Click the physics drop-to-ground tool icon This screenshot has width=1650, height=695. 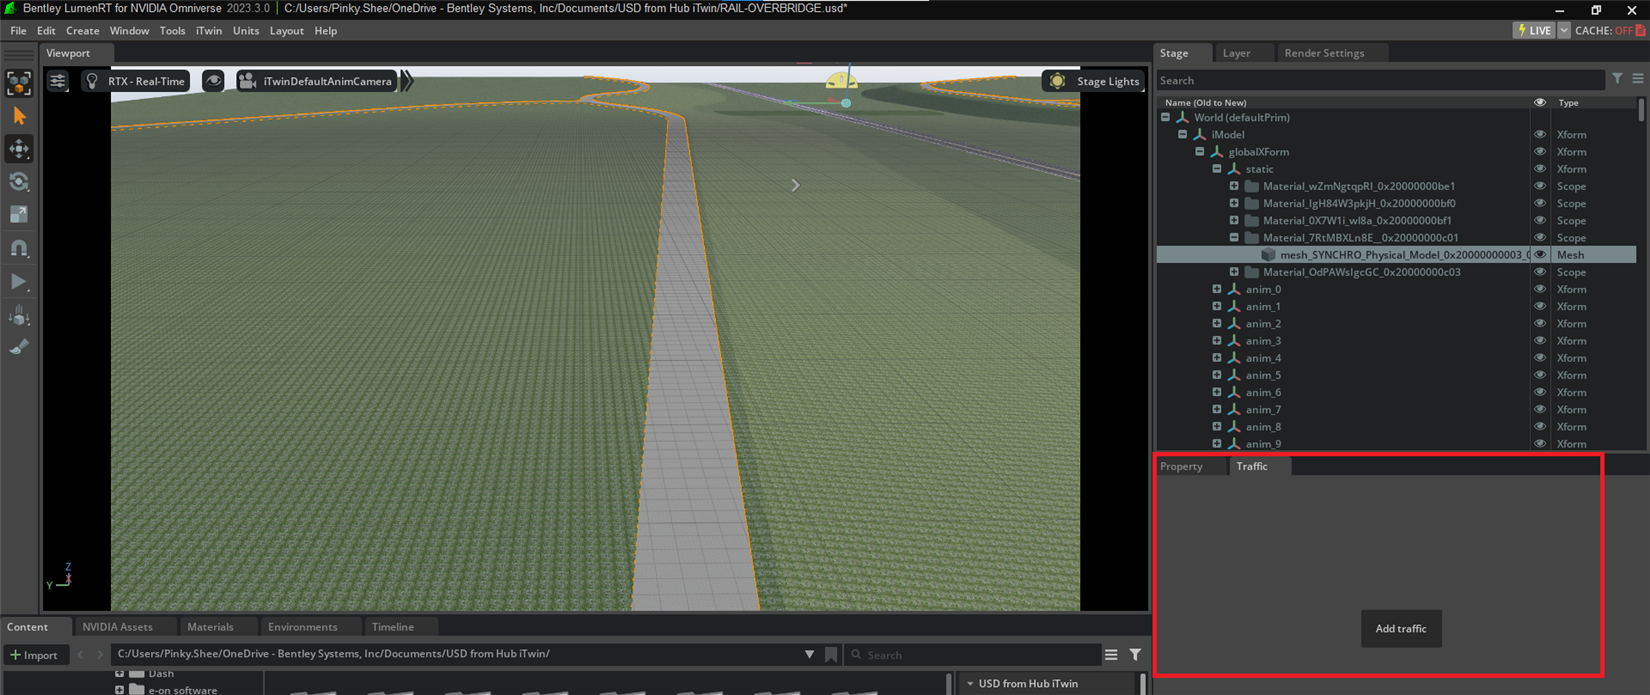[19, 316]
